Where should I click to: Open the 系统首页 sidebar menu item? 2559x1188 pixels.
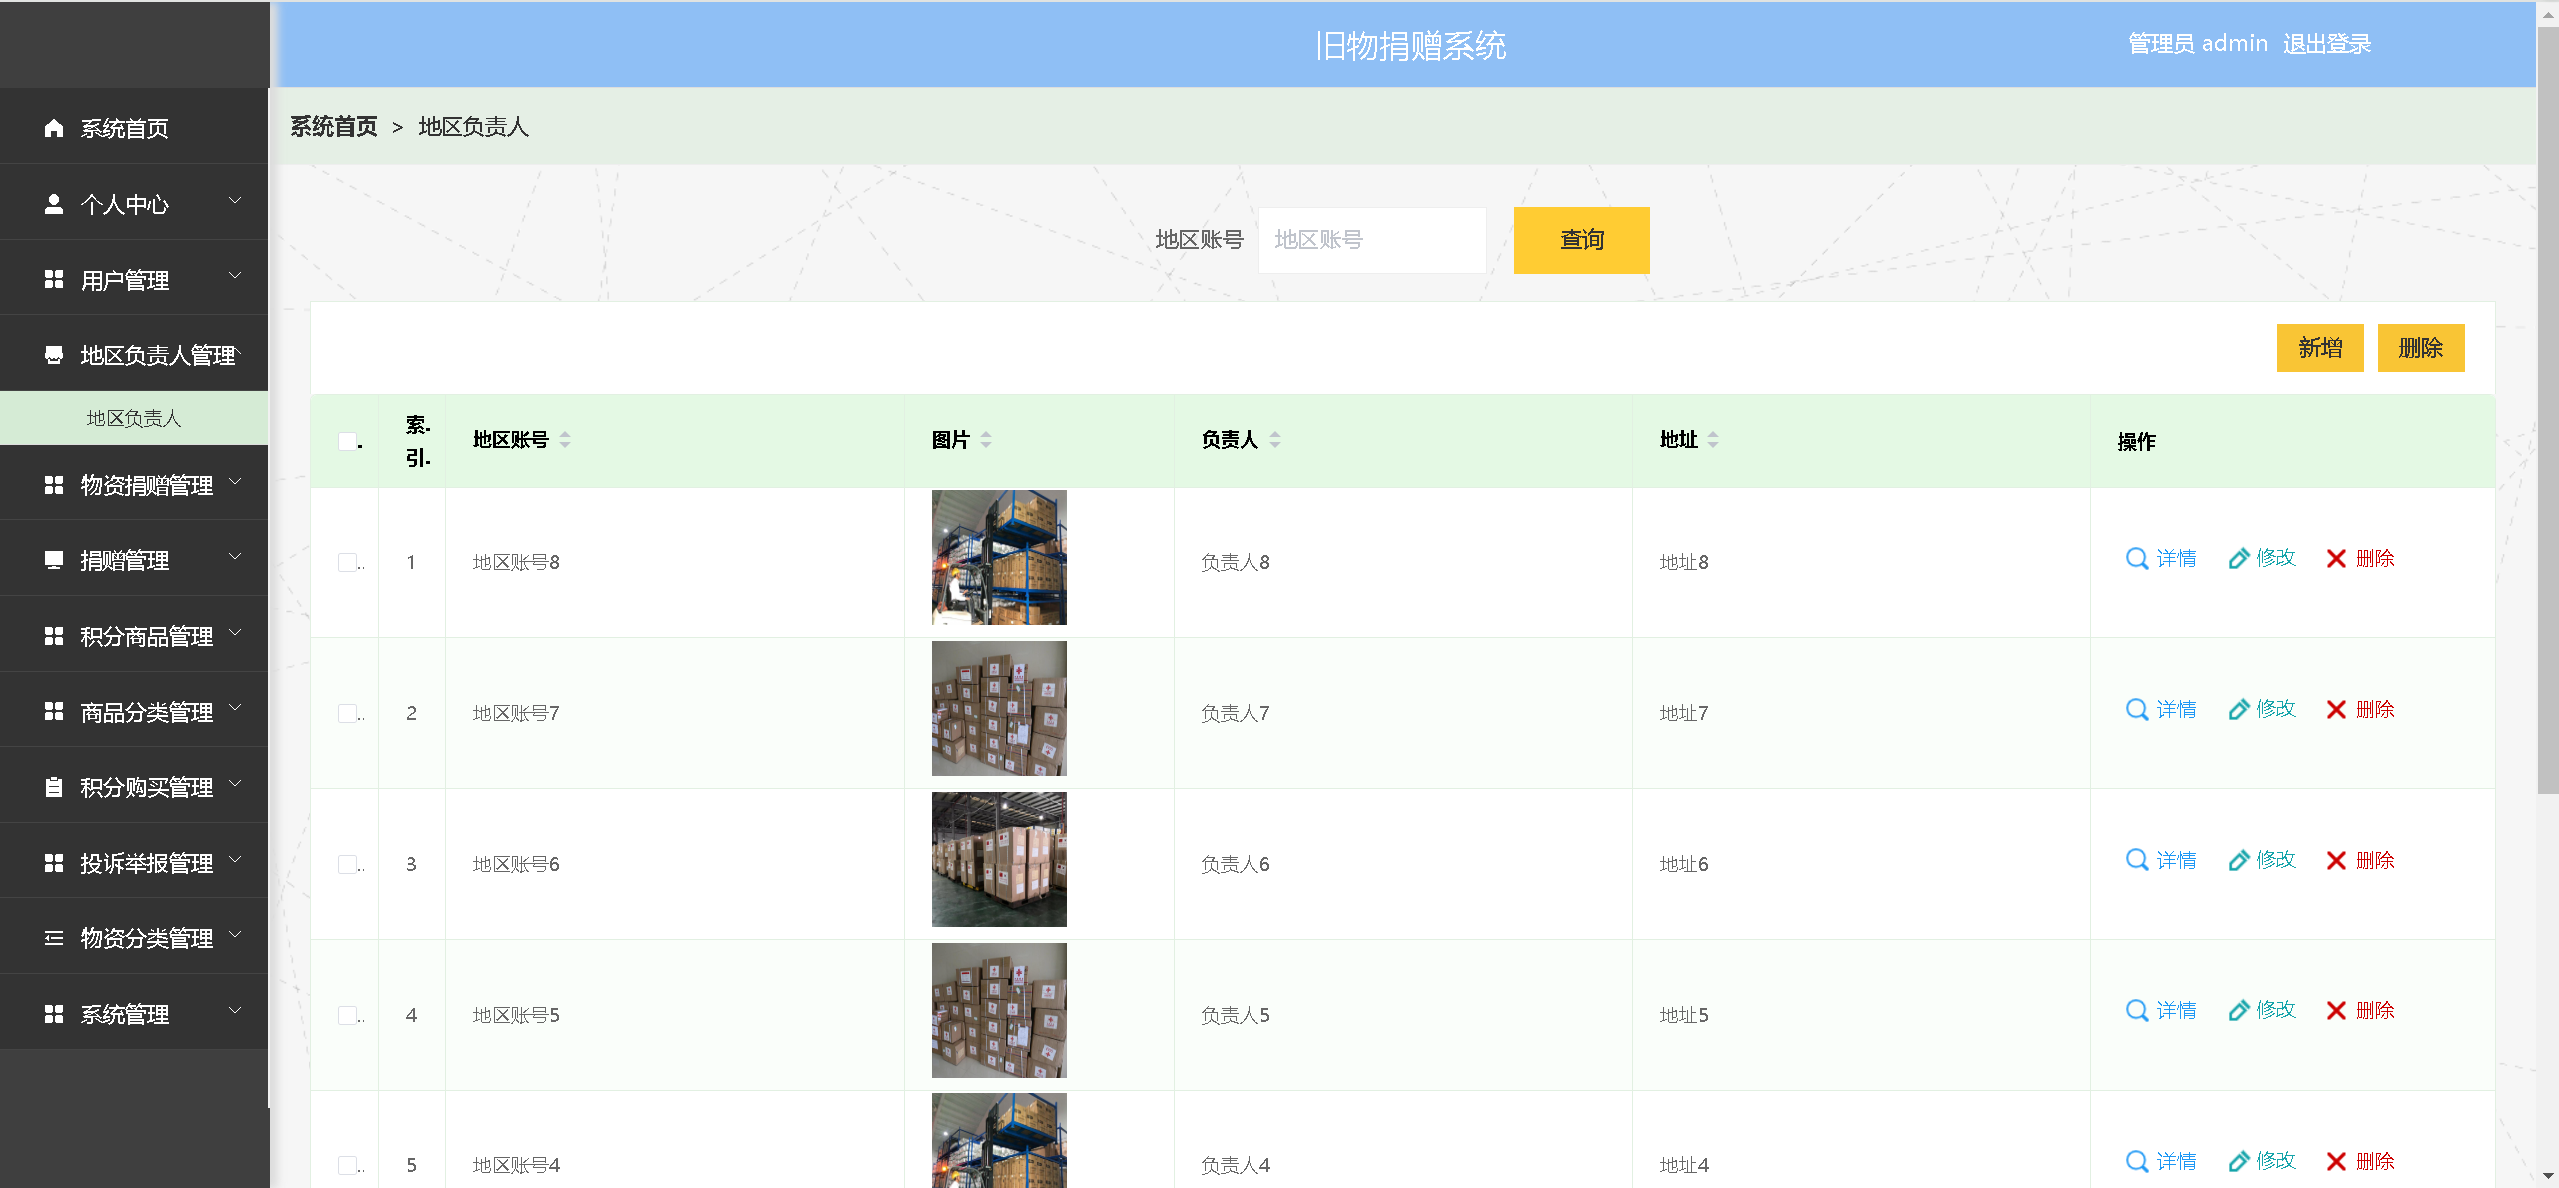pos(134,128)
